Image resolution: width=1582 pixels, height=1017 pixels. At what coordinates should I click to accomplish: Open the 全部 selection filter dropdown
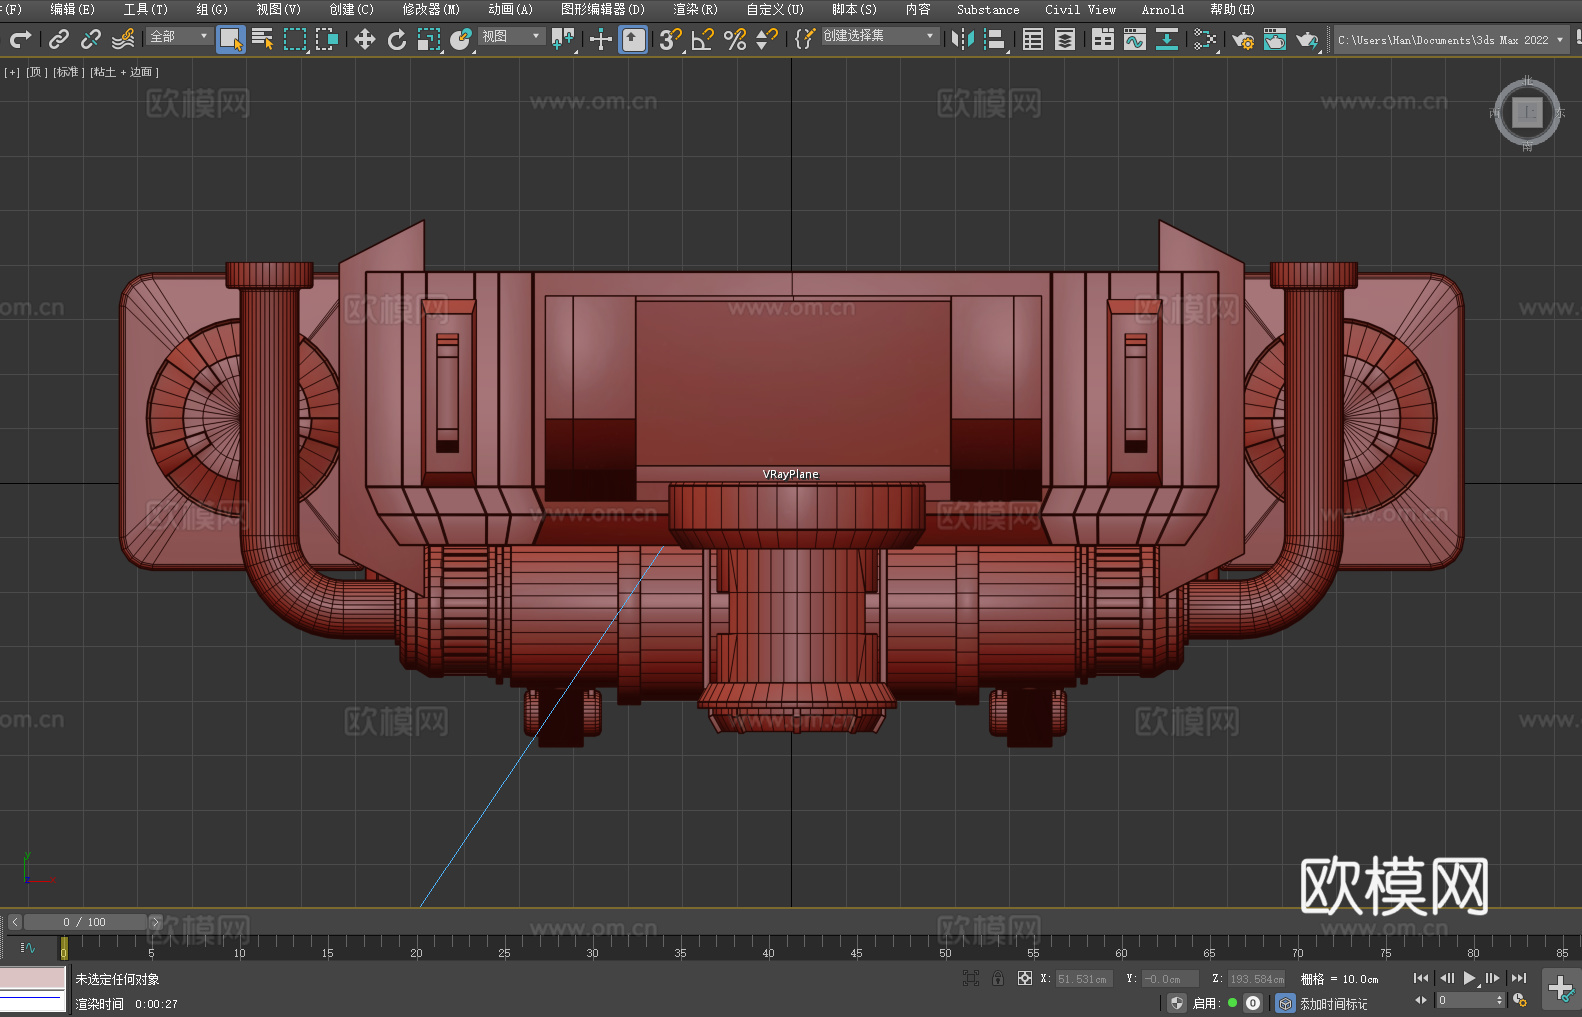pyautogui.click(x=180, y=36)
